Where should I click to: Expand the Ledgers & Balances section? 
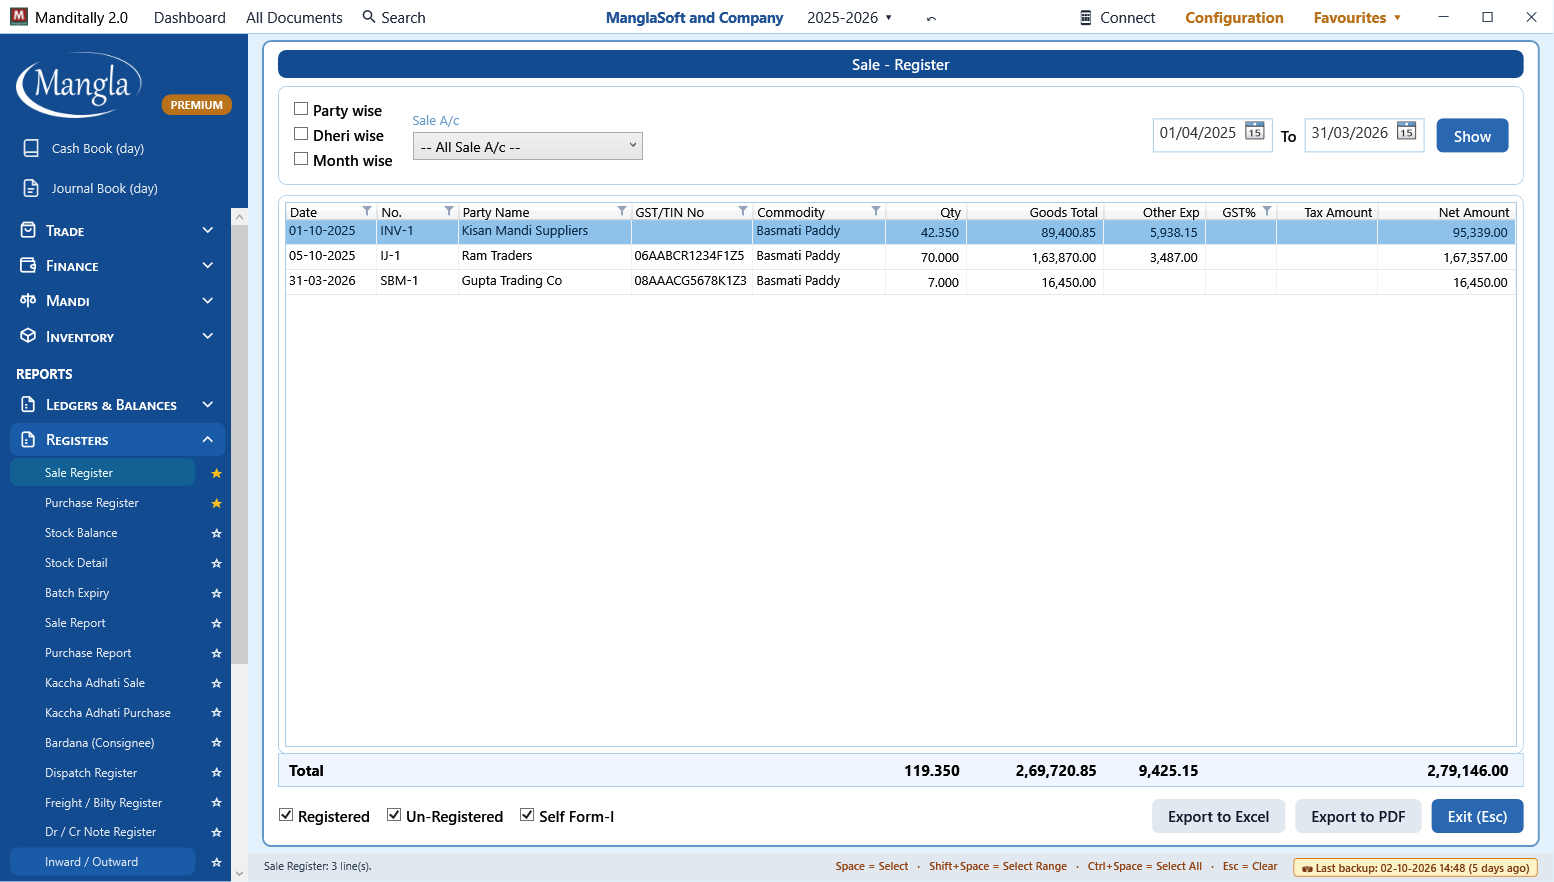click(x=118, y=405)
